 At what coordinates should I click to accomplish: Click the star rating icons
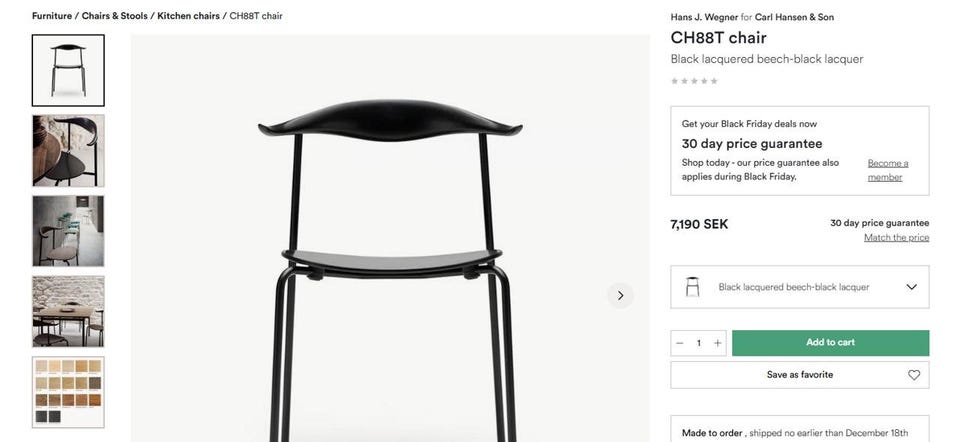pos(694,81)
